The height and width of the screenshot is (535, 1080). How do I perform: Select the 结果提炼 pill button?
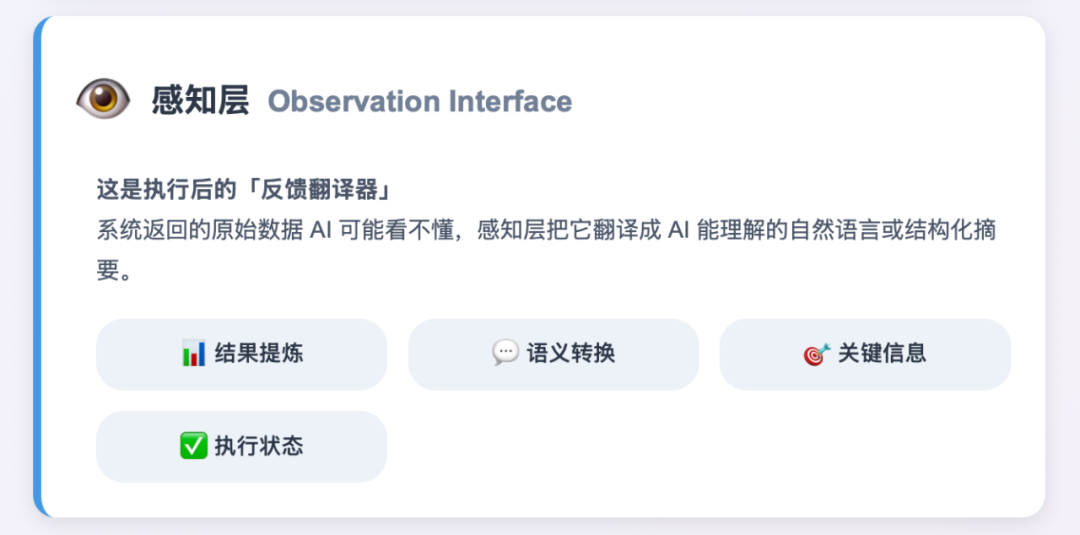click(241, 354)
